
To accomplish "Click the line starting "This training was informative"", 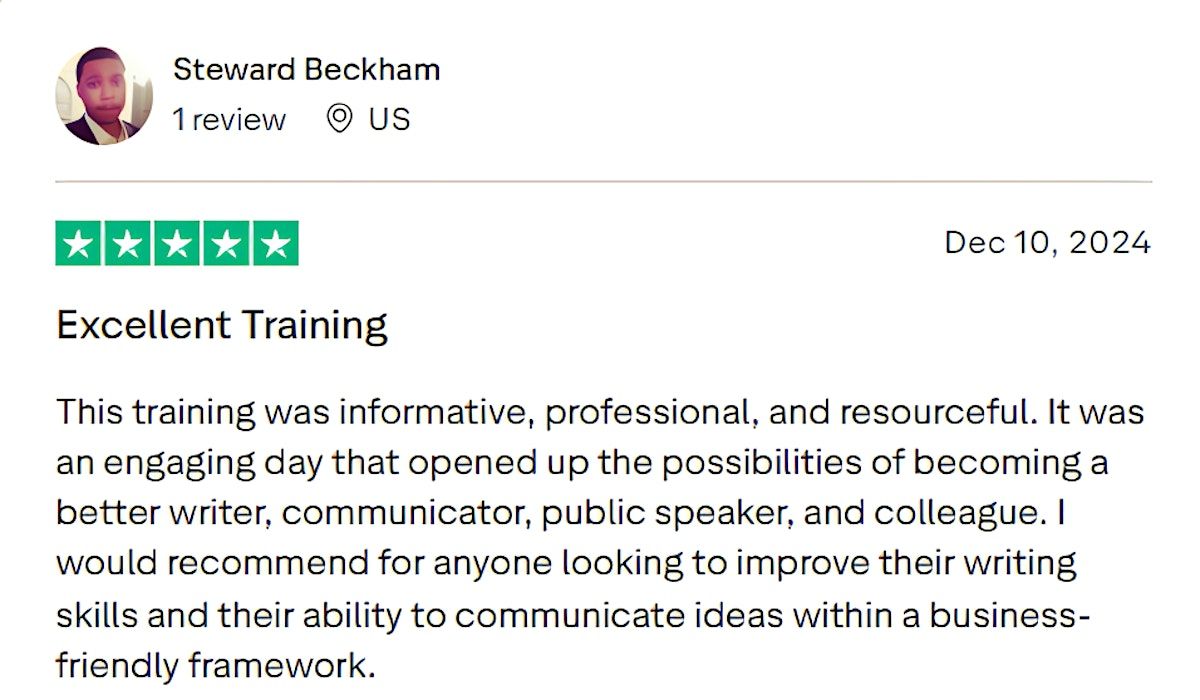I will [x=600, y=412].
